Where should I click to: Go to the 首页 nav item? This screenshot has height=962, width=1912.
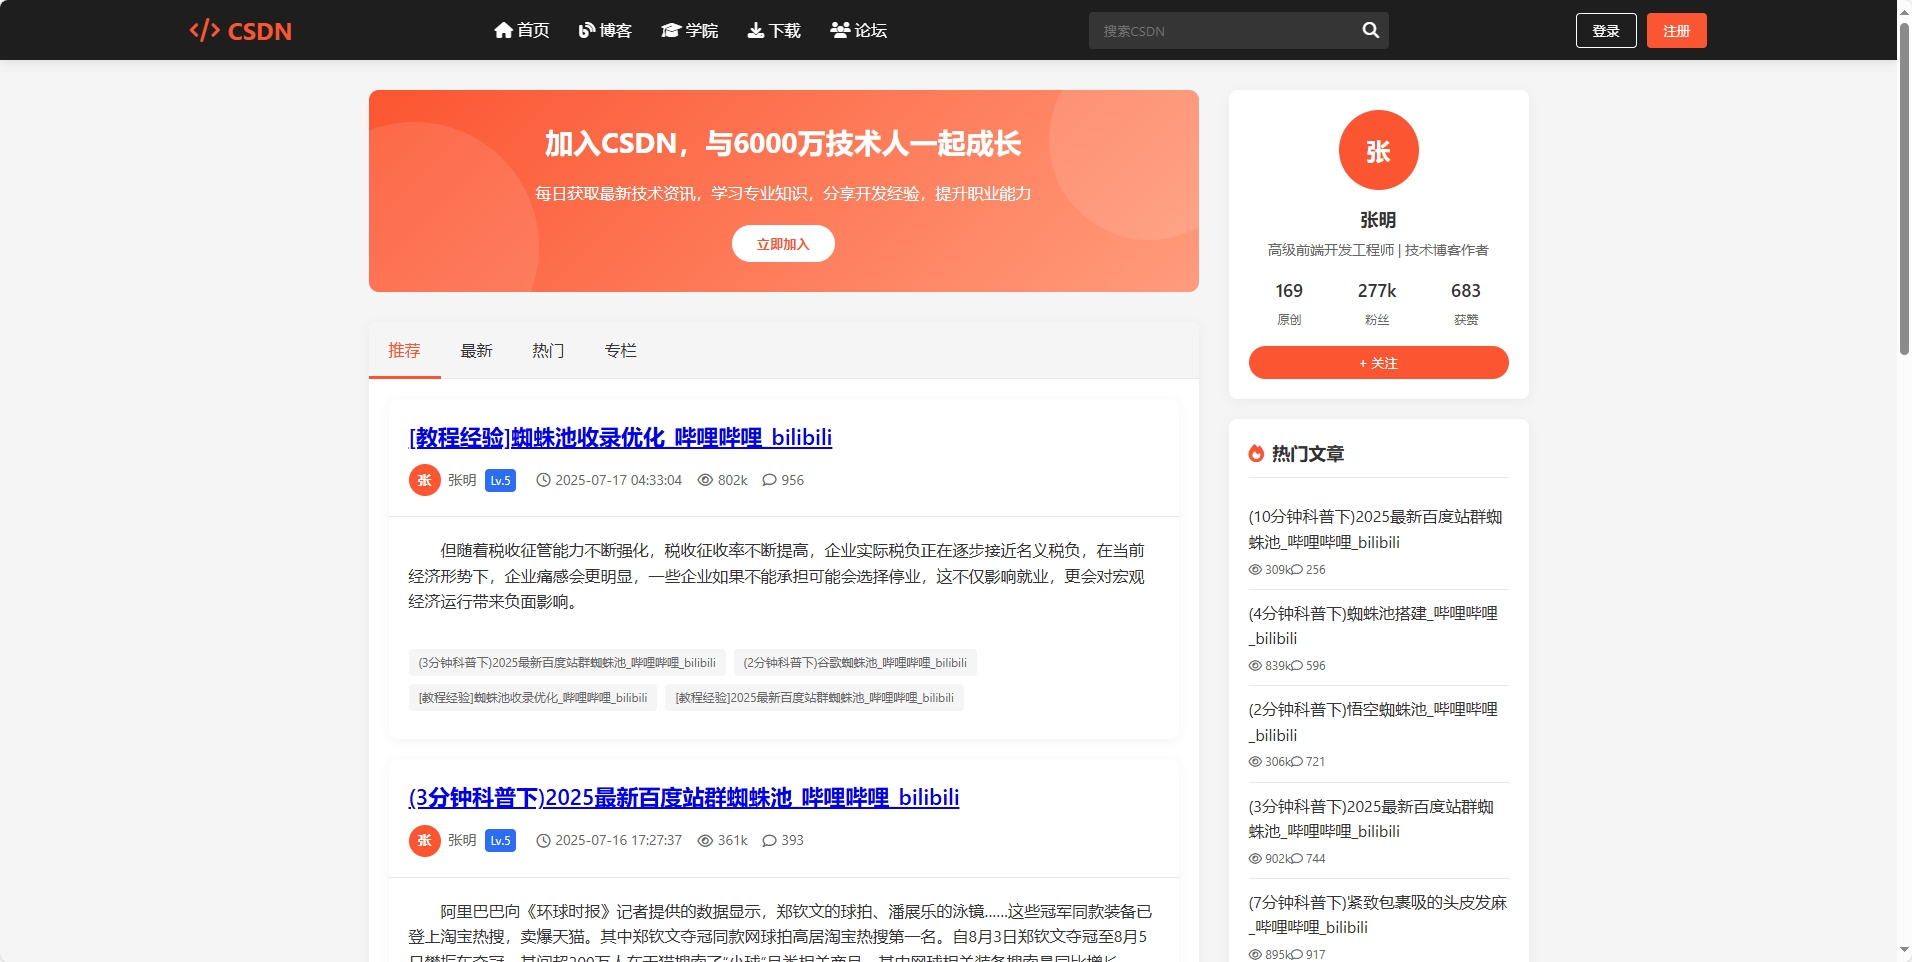coord(522,30)
